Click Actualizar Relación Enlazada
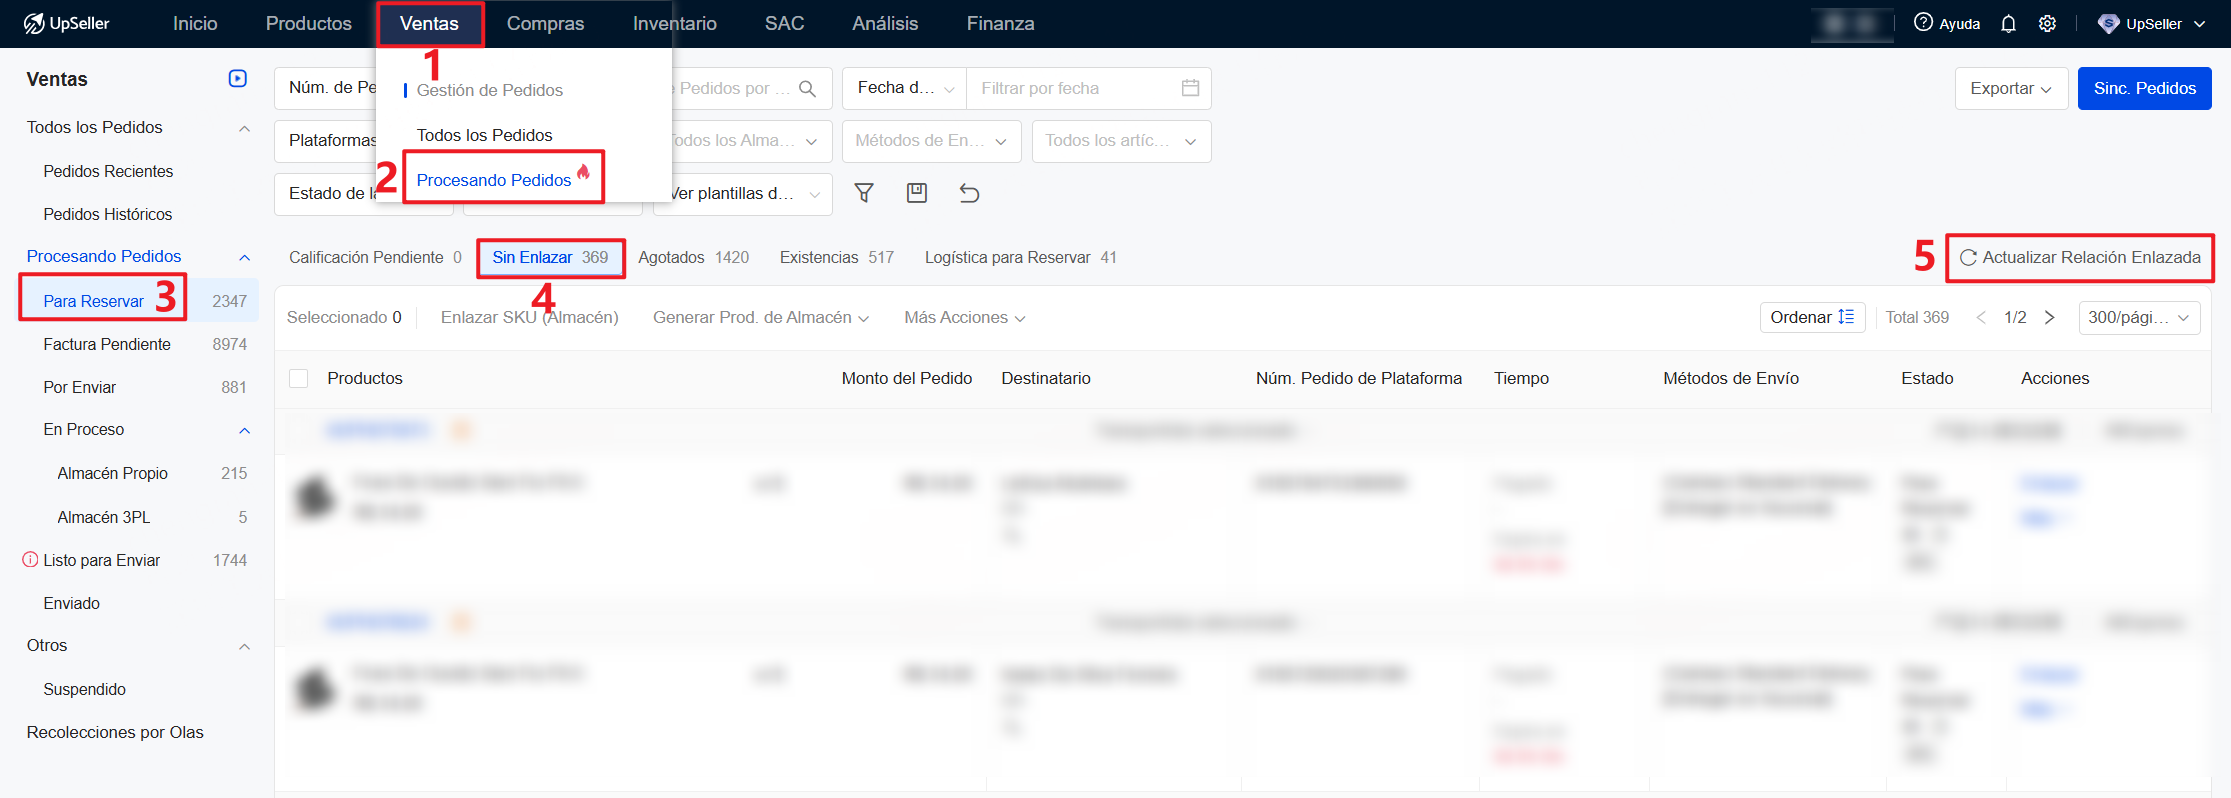The width and height of the screenshot is (2231, 798). pyautogui.click(x=2080, y=258)
